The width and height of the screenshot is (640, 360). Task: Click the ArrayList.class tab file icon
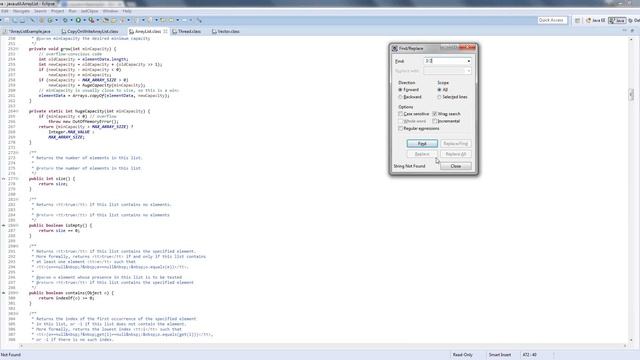pos(131,31)
